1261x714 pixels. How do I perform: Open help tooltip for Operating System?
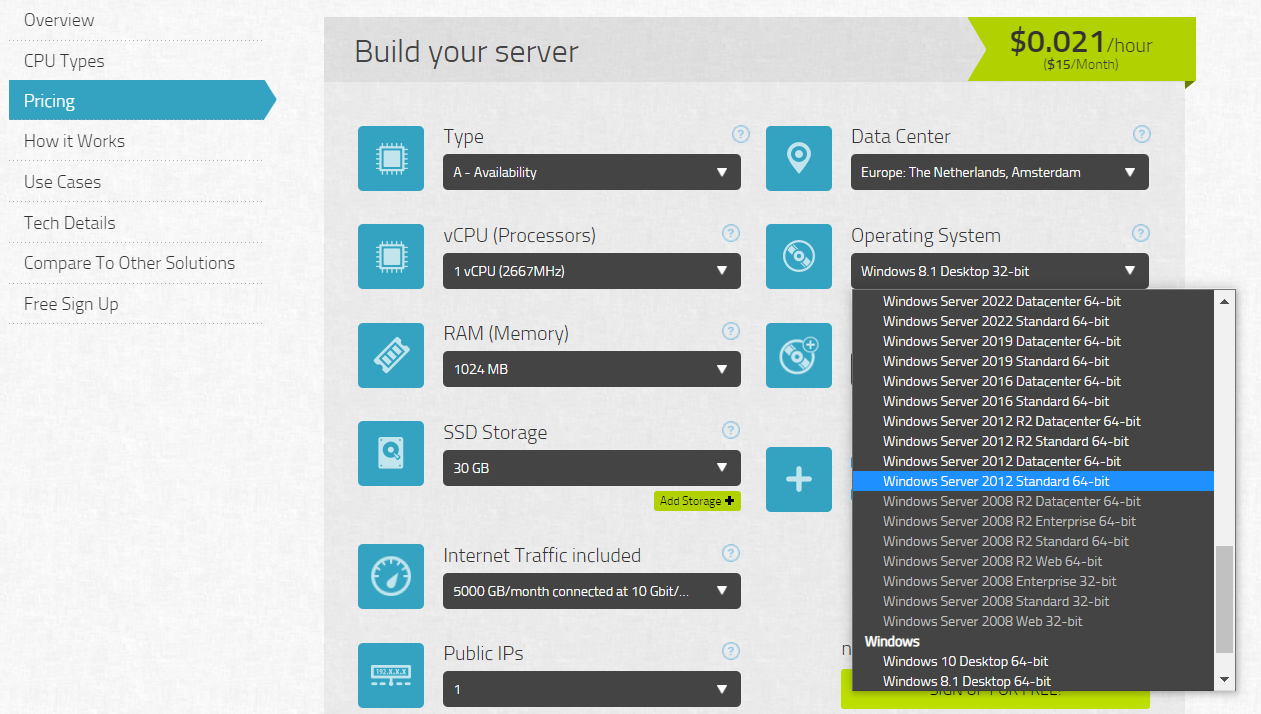(x=1141, y=233)
